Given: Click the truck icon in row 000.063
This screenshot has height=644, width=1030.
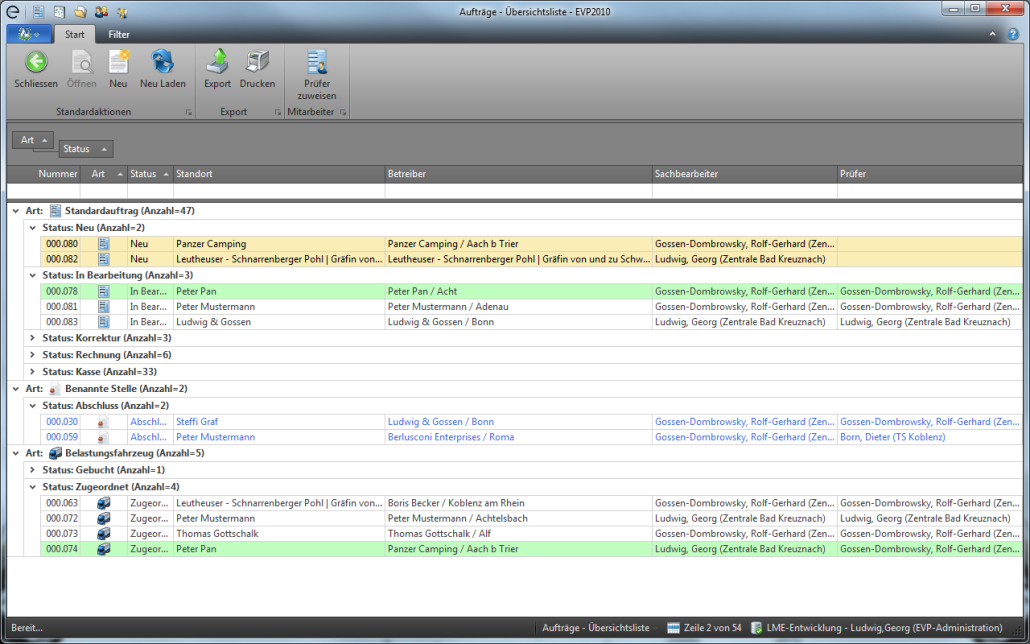Looking at the screenshot, I should coord(103,503).
